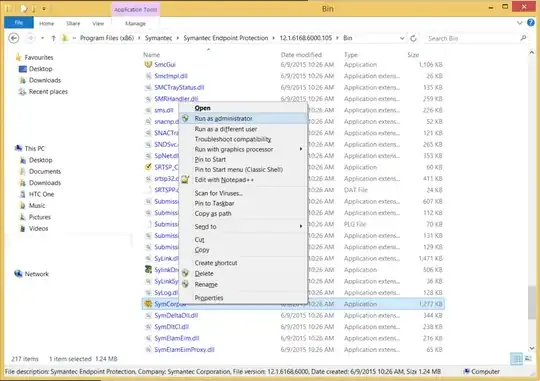This screenshot has width=540, height=381.
Task: Click the SmcGui application icon
Action: coord(148,64)
